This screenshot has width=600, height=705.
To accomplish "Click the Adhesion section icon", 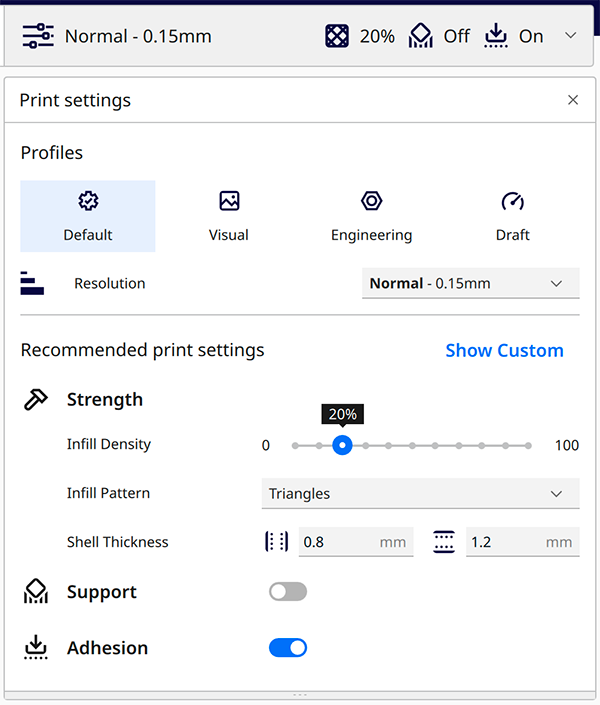I will tap(35, 648).
